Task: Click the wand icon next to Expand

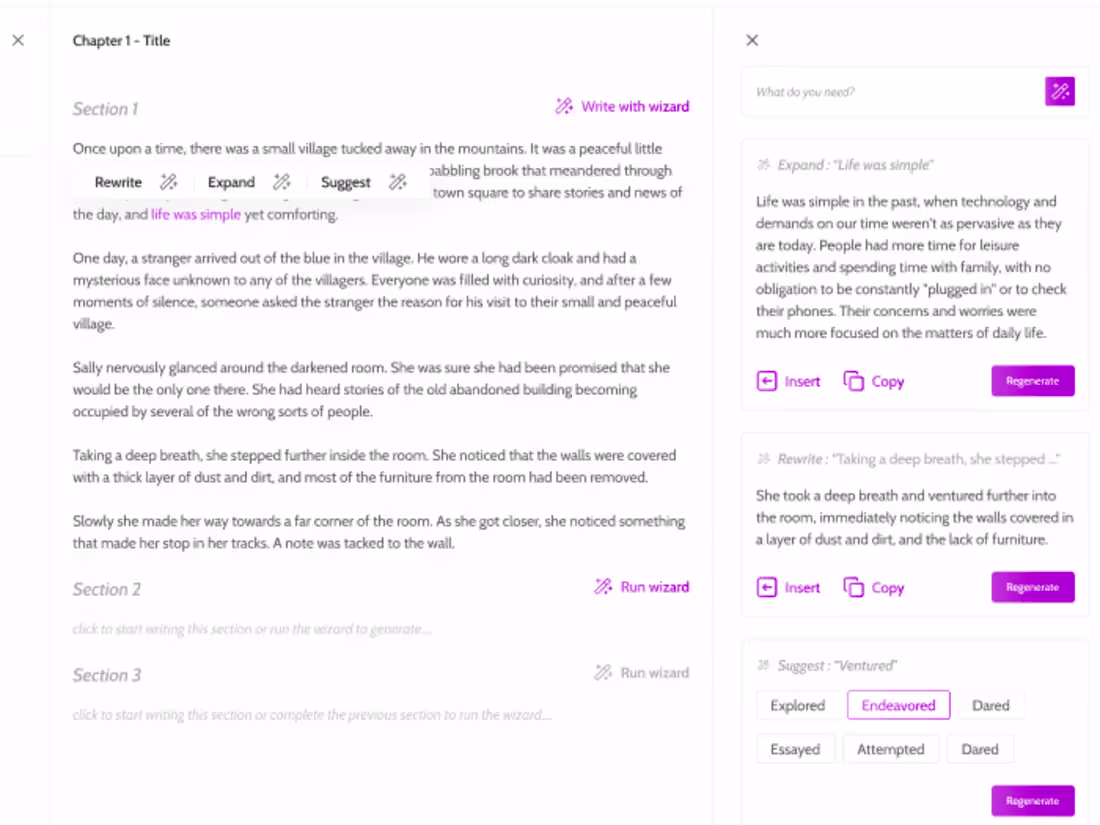Action: pyautogui.click(x=282, y=182)
